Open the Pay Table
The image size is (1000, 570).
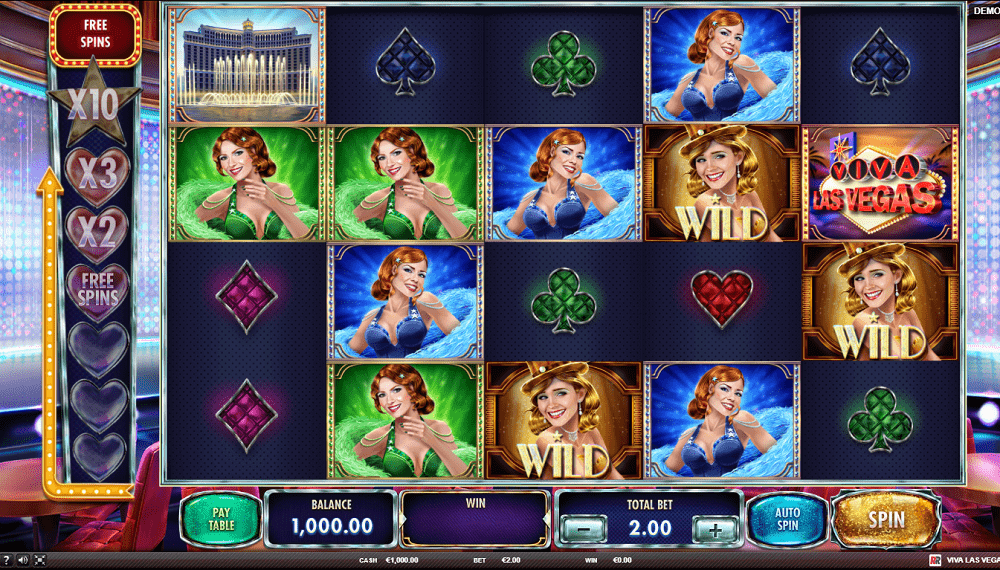tap(221, 519)
